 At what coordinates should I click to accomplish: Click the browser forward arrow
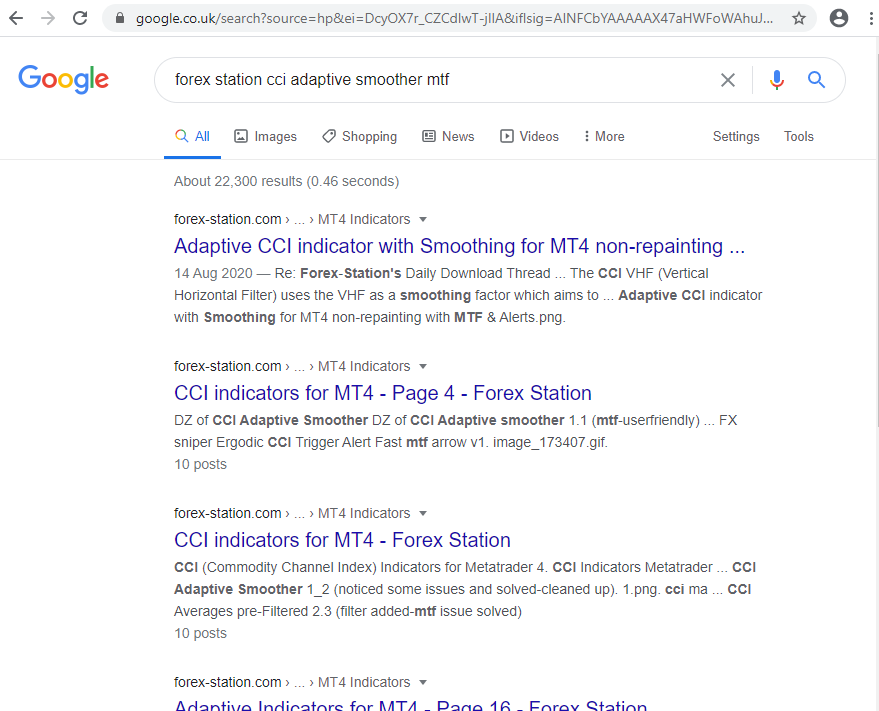click(x=48, y=18)
